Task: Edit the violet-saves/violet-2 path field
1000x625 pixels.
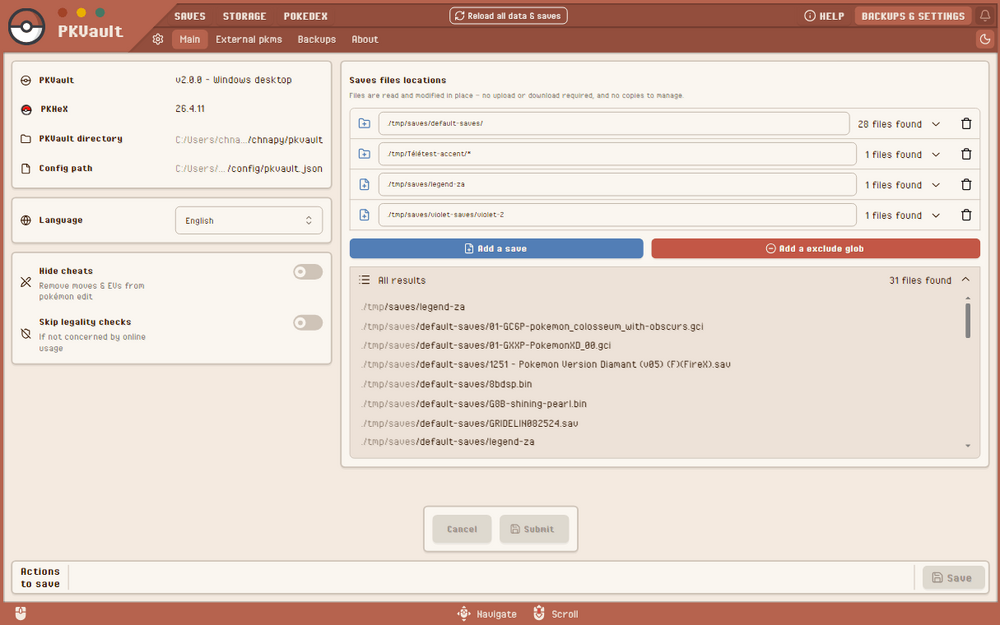Action: [x=617, y=216]
